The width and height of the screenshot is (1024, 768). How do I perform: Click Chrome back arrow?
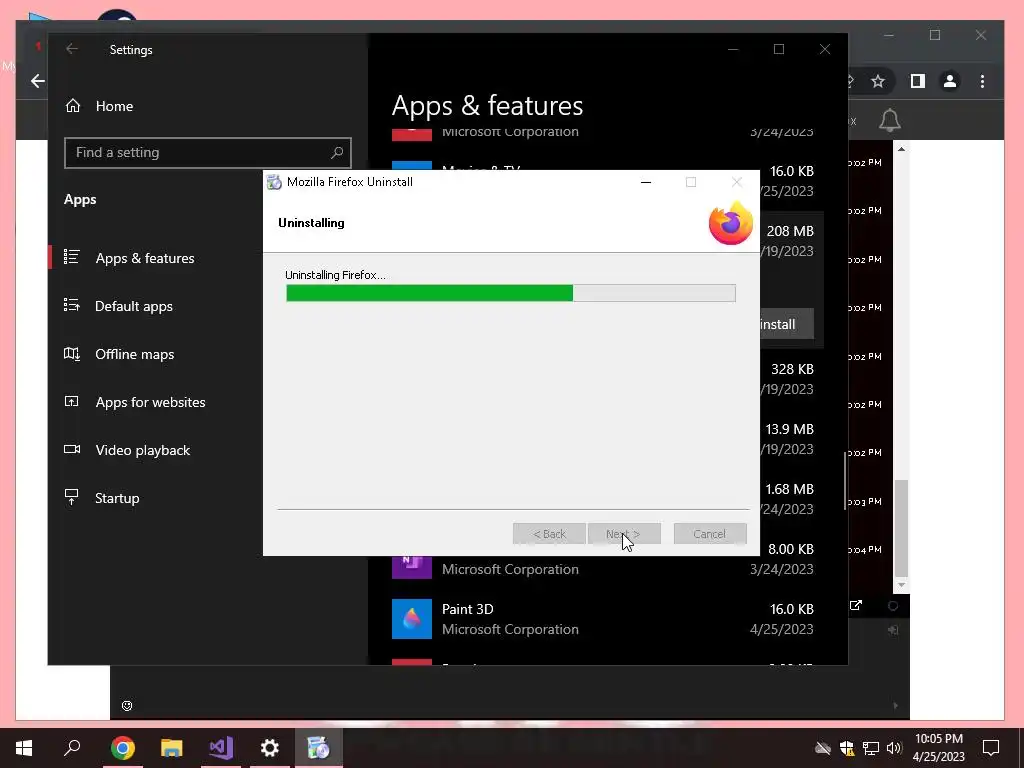[x=38, y=81]
